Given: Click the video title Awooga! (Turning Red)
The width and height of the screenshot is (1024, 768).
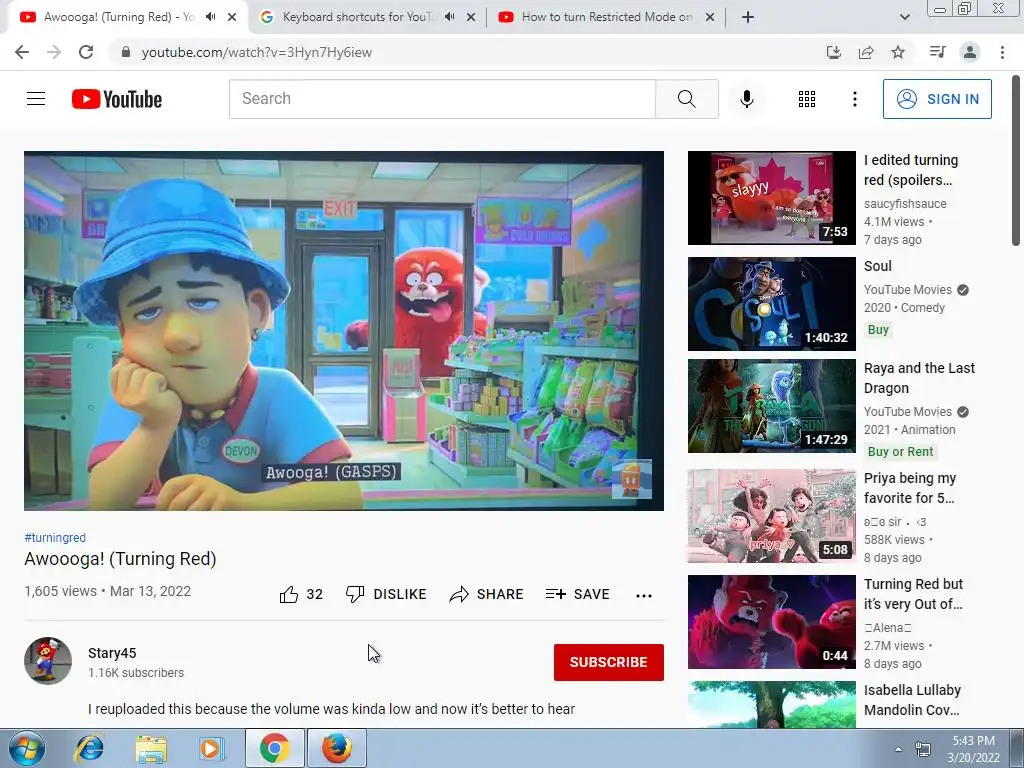Looking at the screenshot, I should coord(120,559).
